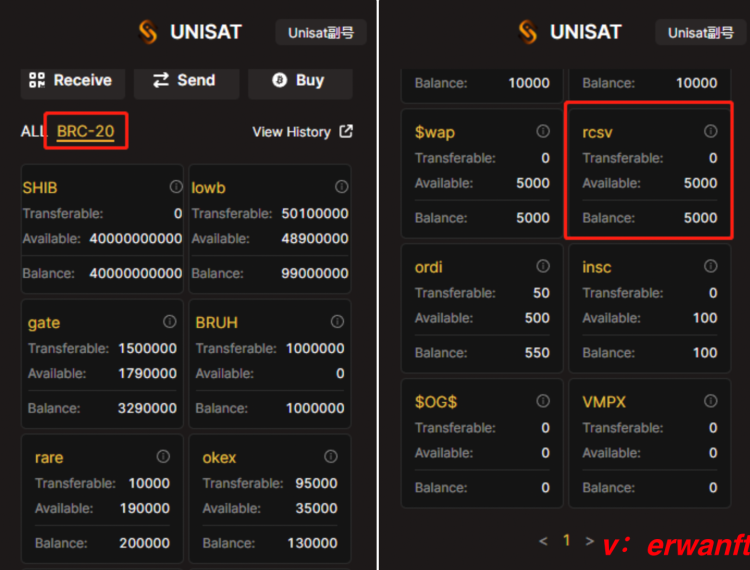The height and width of the screenshot is (570, 750).
Task: Open info icon on rare card
Action: point(163,456)
